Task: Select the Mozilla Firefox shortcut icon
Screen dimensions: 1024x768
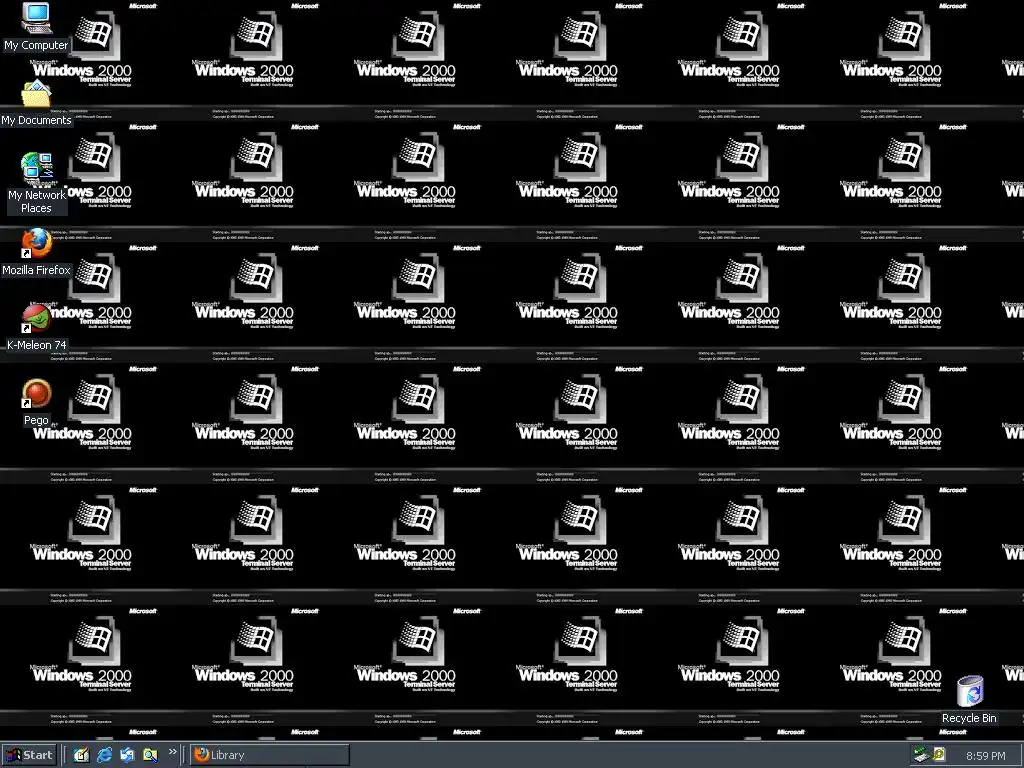Action: [36, 244]
